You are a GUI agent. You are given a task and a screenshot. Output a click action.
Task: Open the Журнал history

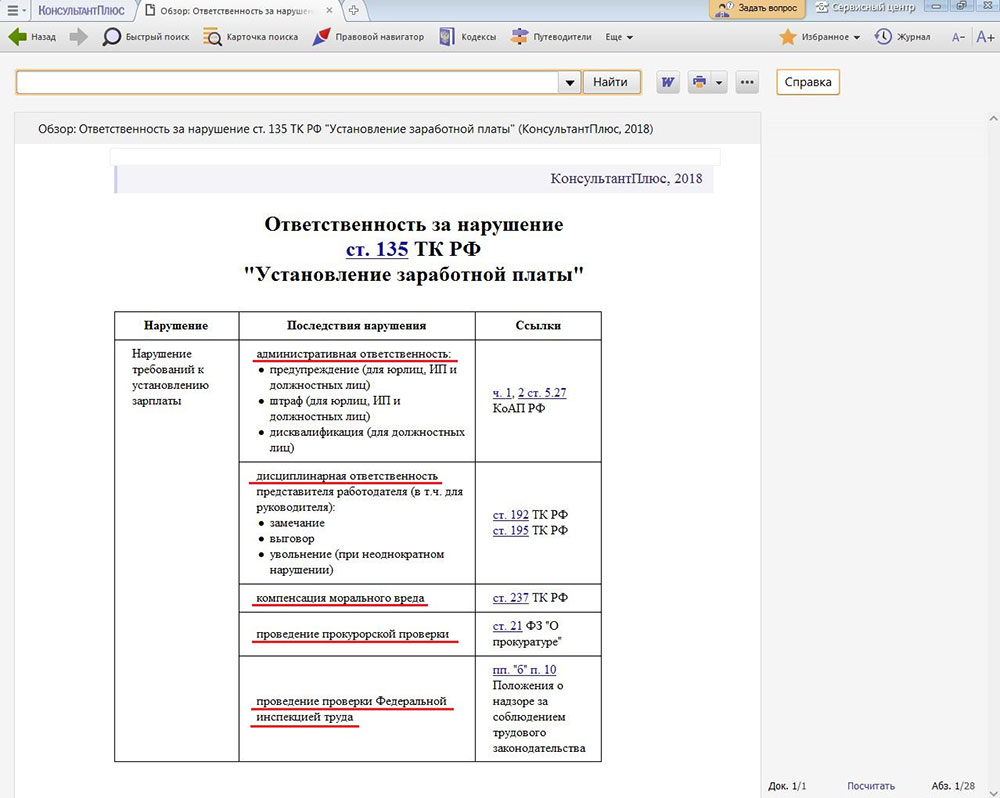click(x=902, y=37)
